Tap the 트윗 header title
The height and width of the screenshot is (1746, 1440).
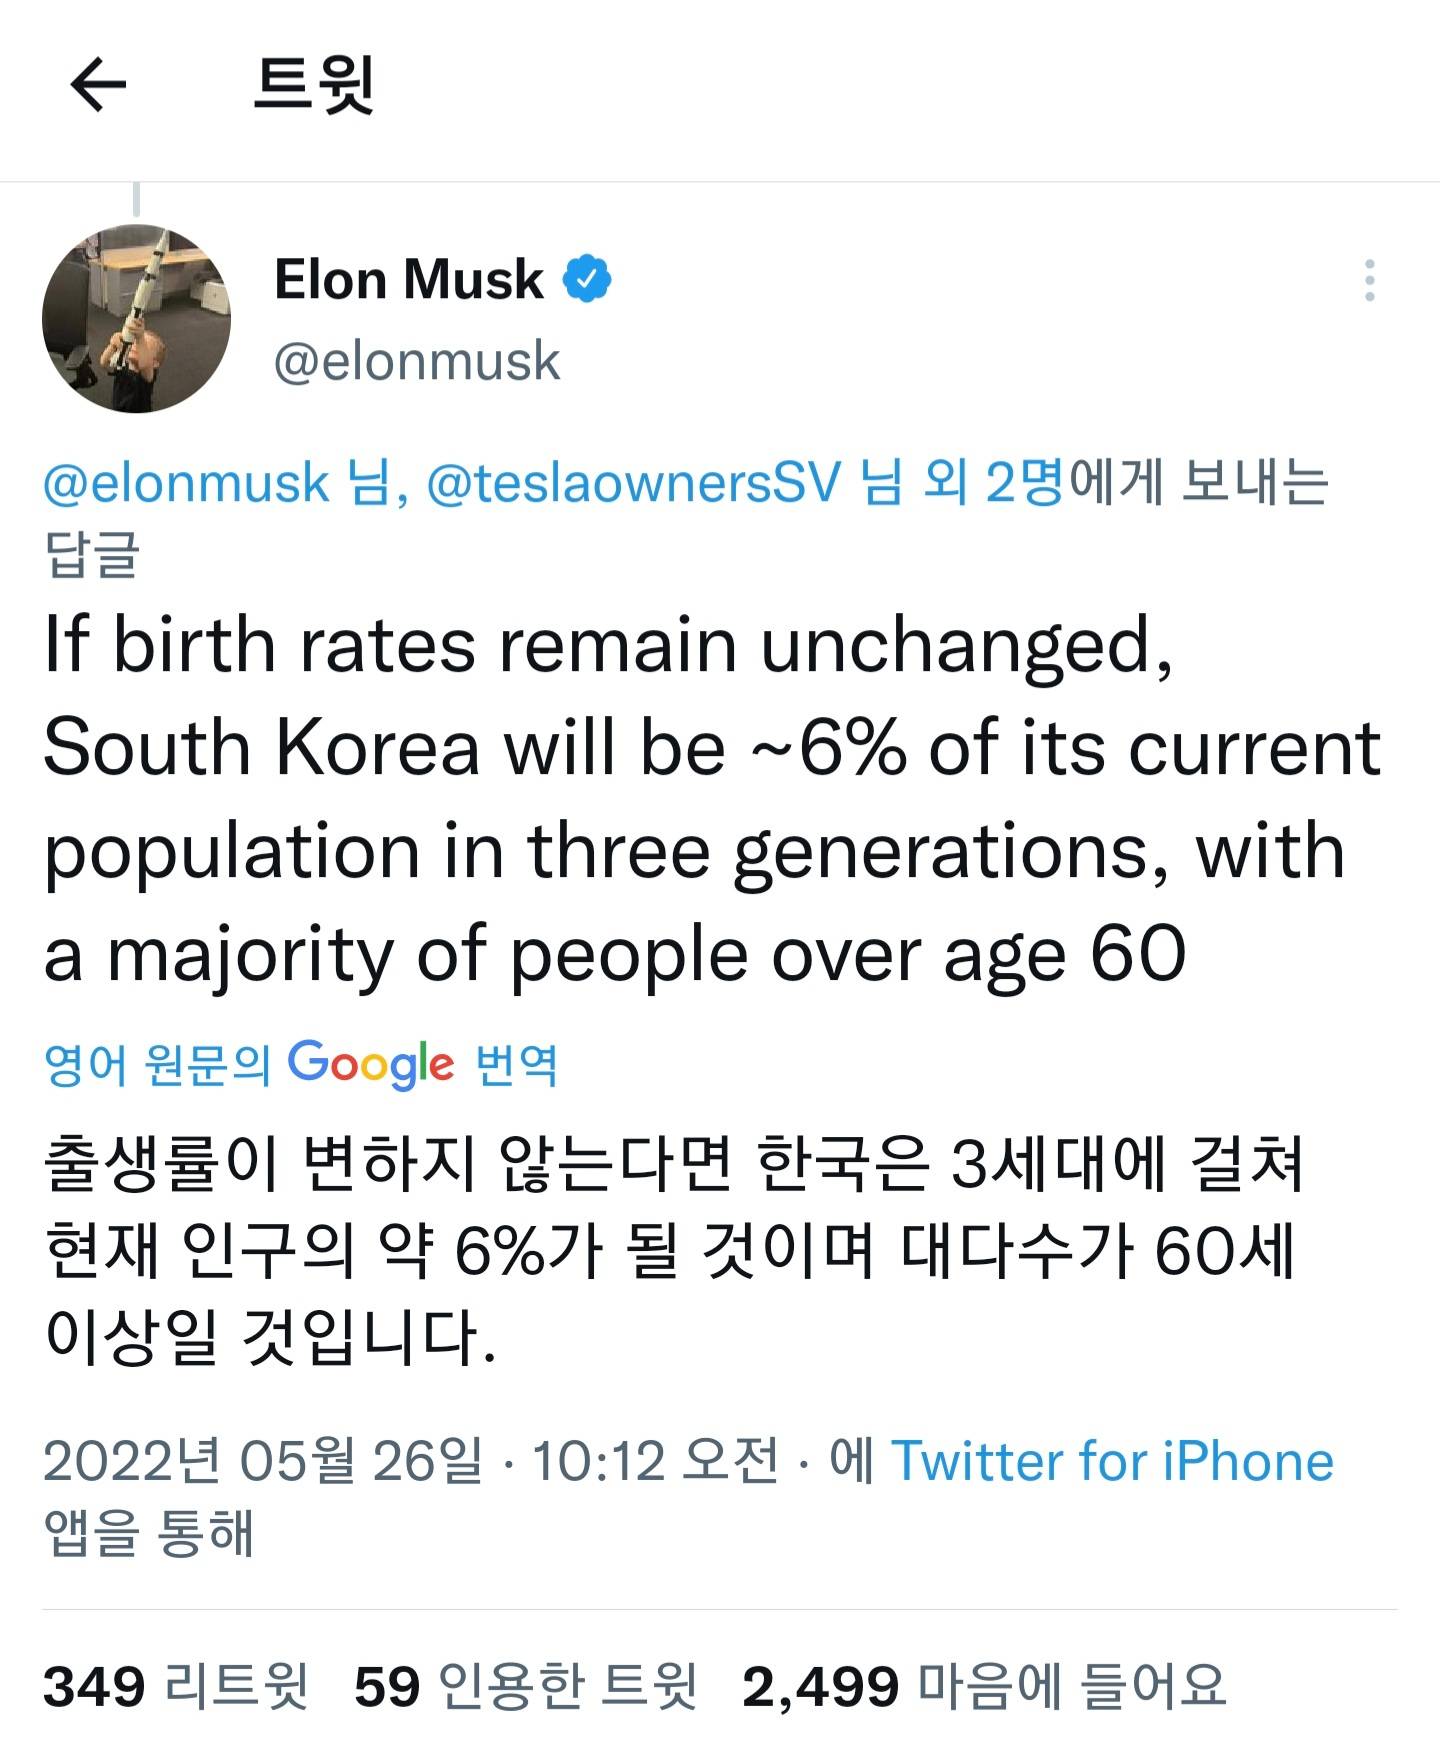click(x=314, y=84)
